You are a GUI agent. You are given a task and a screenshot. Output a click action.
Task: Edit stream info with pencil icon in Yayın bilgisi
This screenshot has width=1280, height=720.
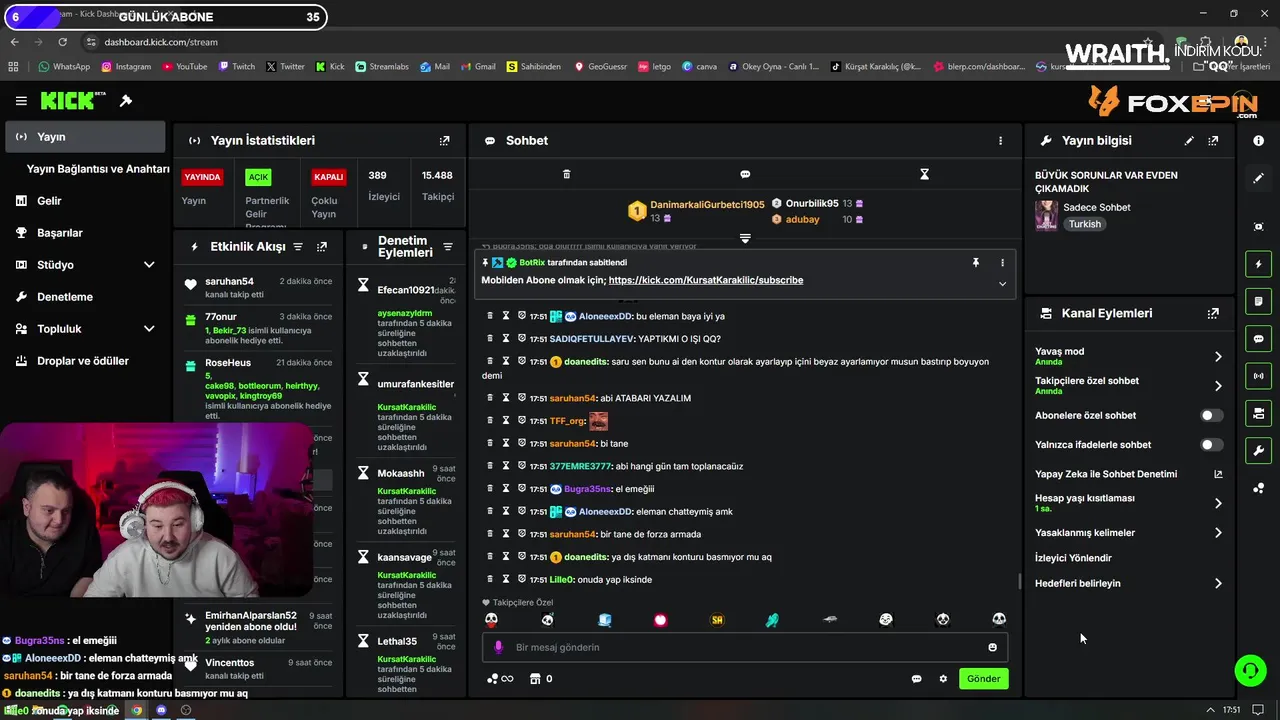1189,141
